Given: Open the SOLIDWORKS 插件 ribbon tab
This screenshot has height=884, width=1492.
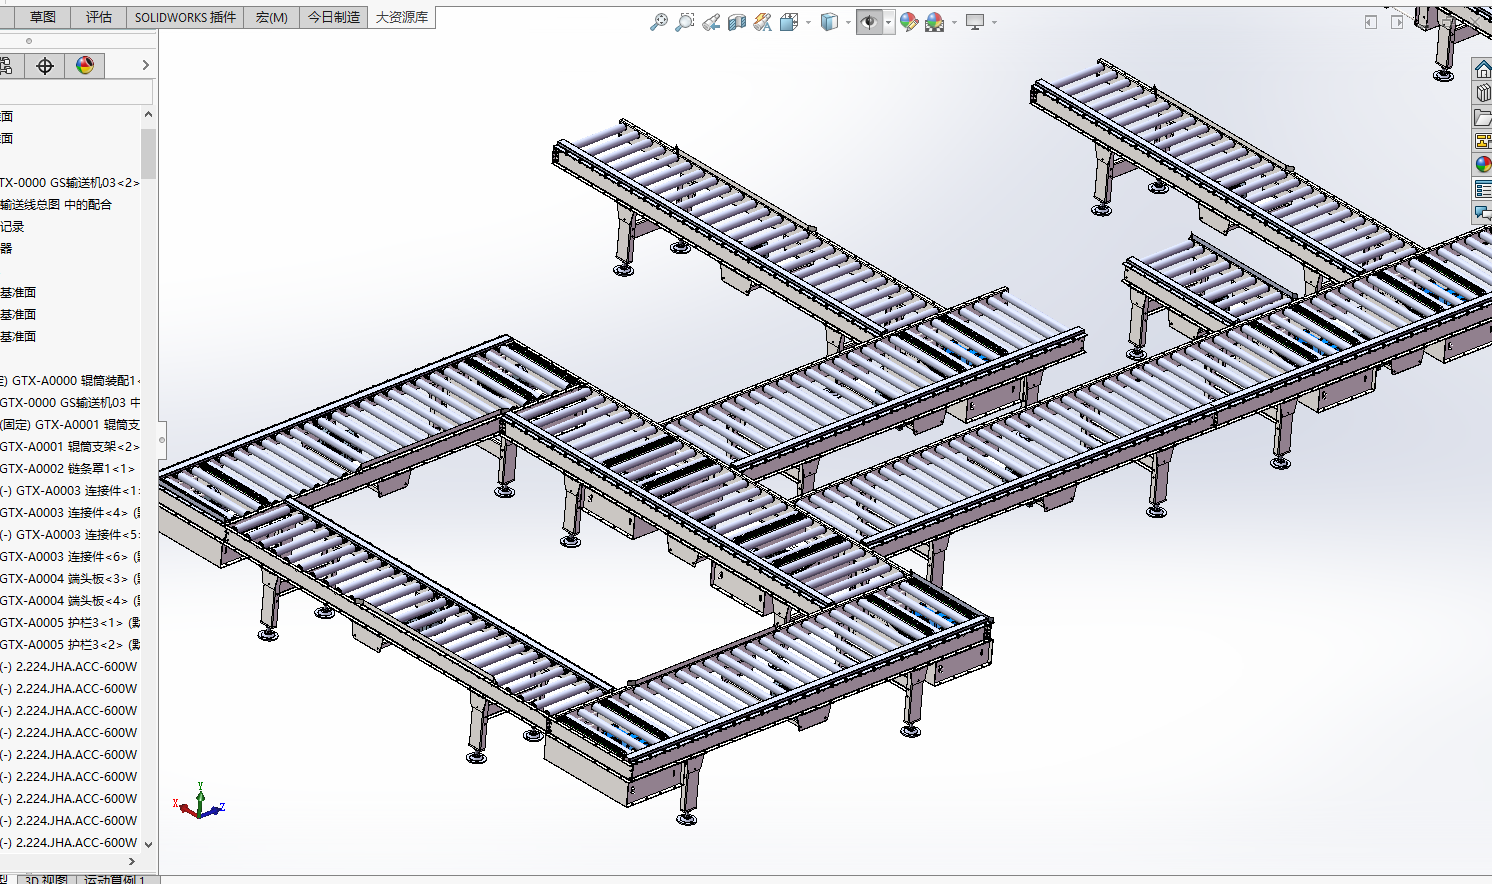Looking at the screenshot, I should 185,17.
